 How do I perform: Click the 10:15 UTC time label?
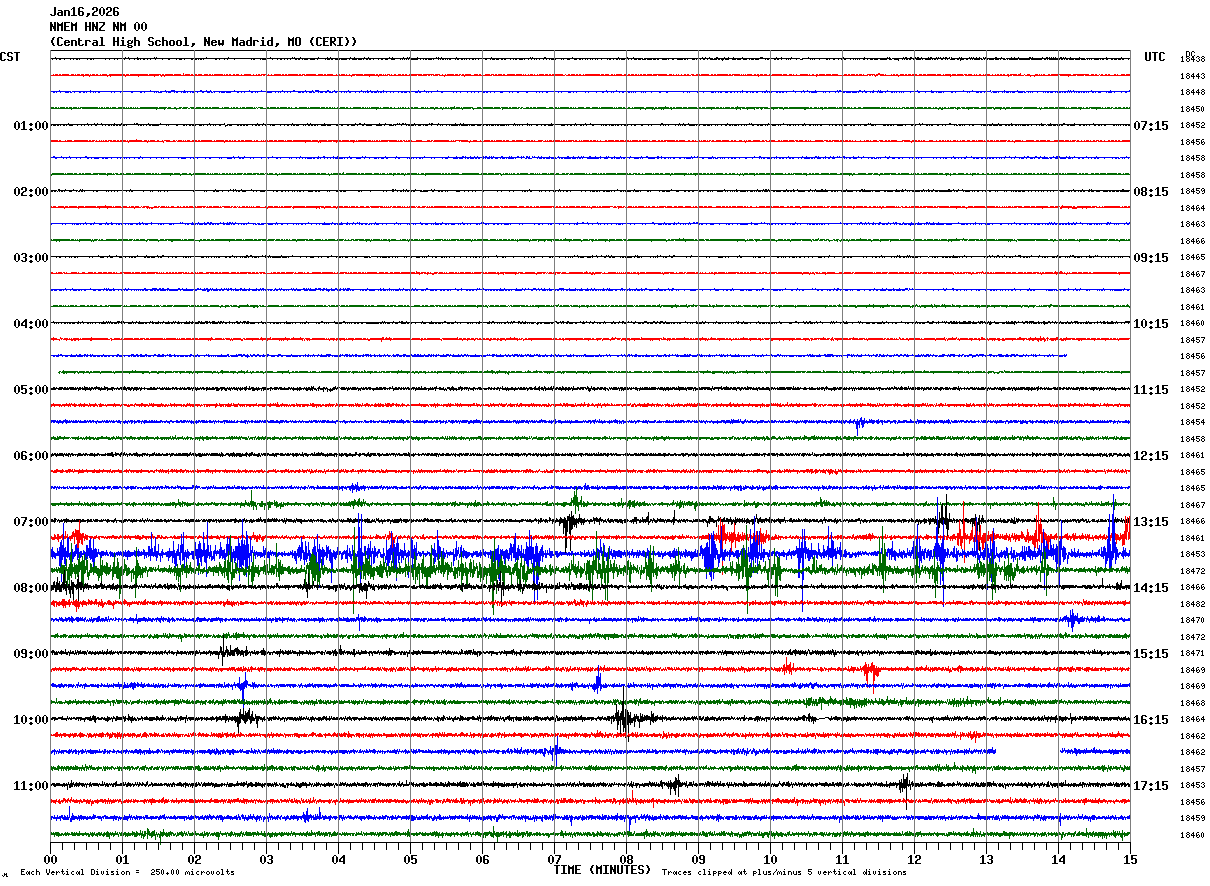tap(1151, 324)
